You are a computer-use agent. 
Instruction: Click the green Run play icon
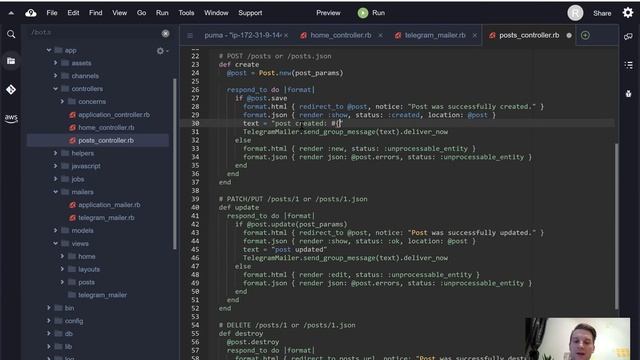click(x=362, y=13)
